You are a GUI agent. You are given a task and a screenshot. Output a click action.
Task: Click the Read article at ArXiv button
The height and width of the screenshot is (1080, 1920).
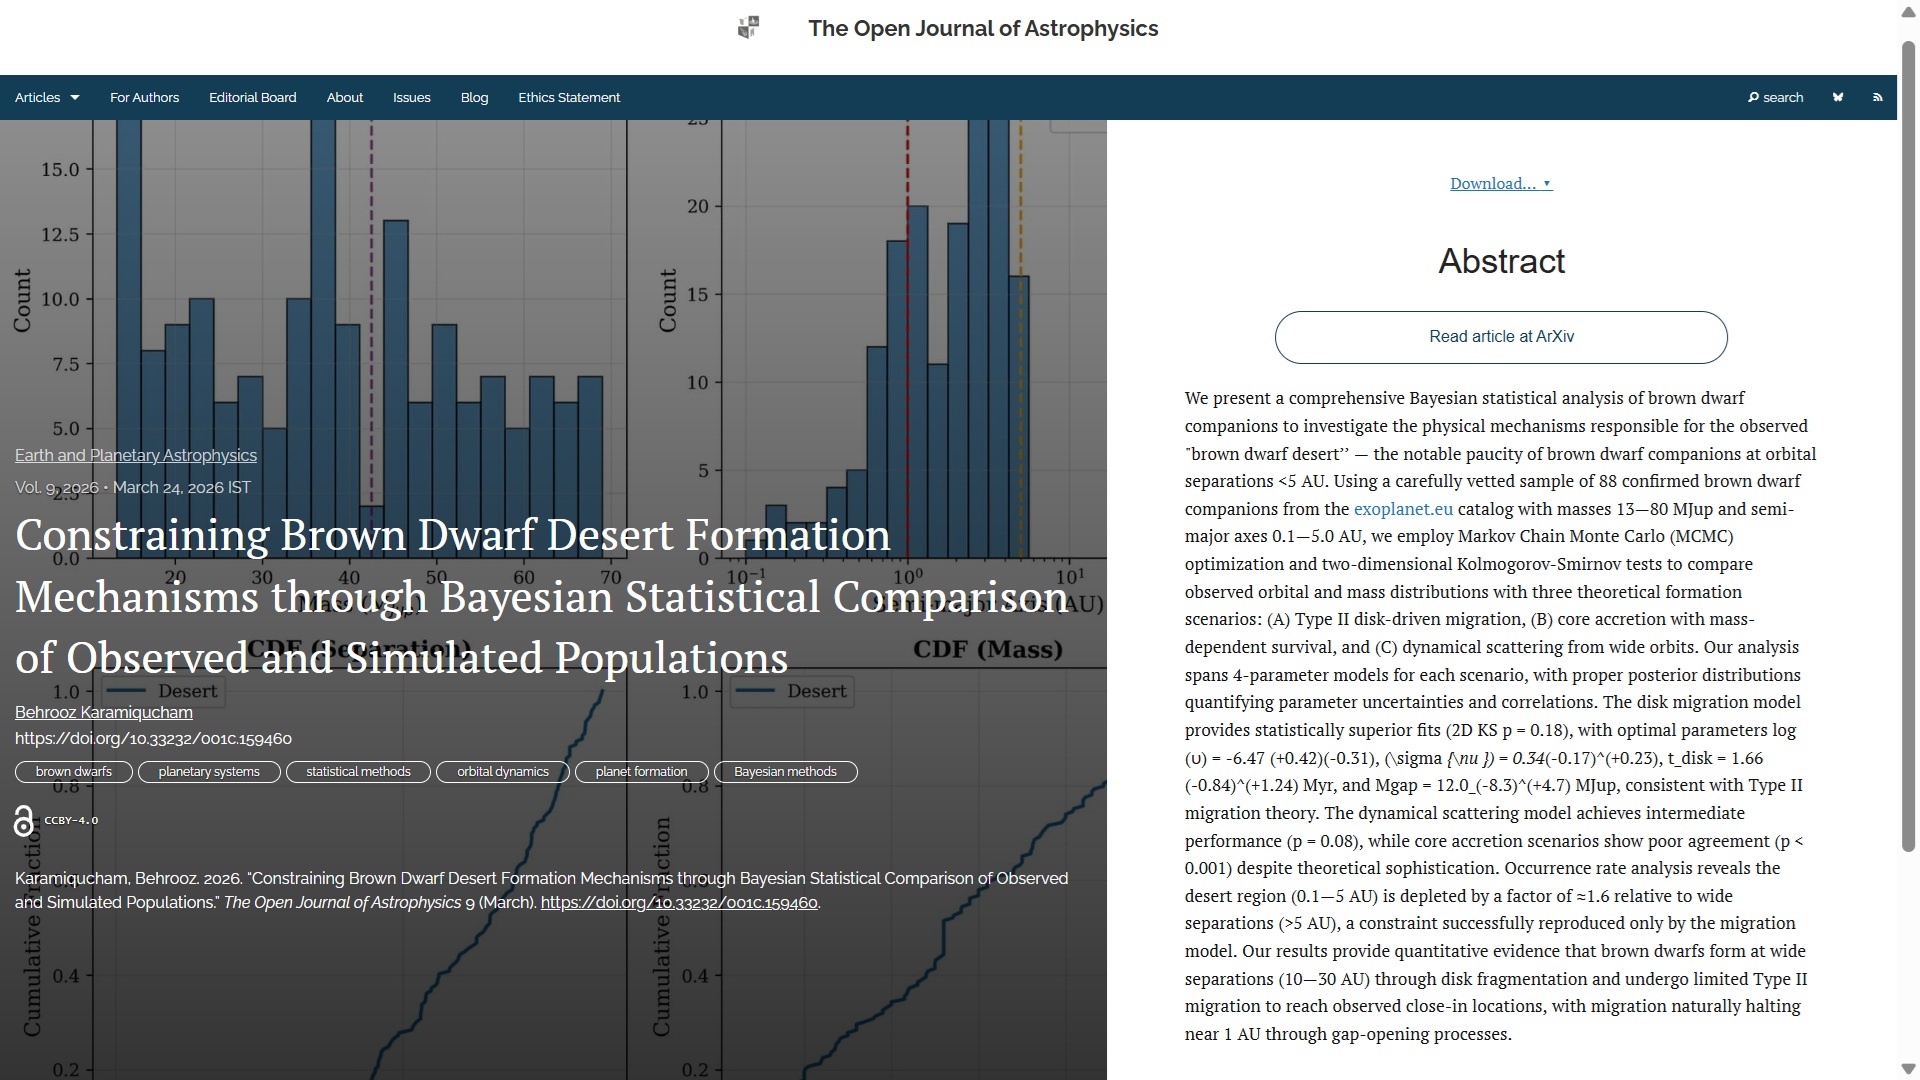1500,337
